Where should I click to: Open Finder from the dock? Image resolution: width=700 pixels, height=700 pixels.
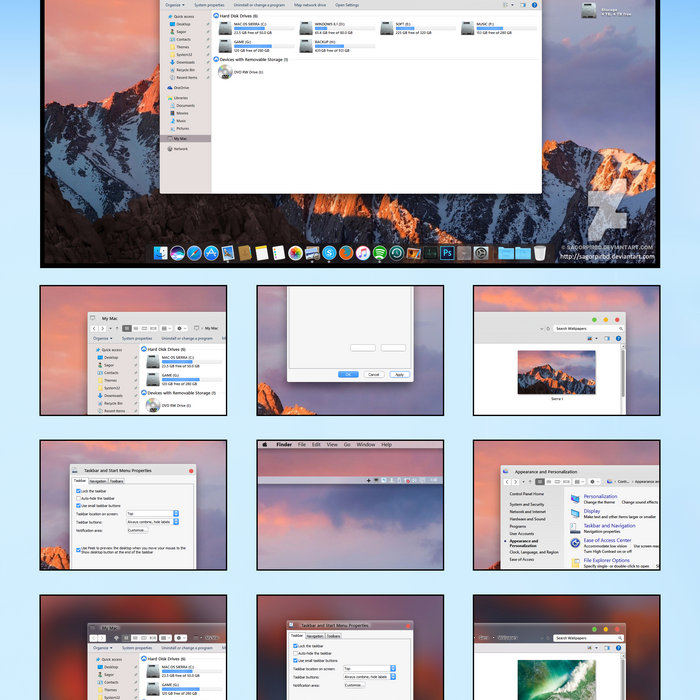pyautogui.click(x=160, y=254)
